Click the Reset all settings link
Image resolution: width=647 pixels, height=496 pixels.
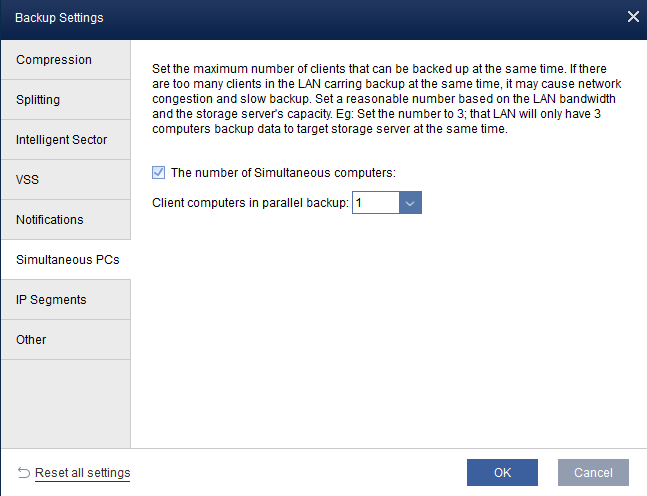pyautogui.click(x=82, y=473)
